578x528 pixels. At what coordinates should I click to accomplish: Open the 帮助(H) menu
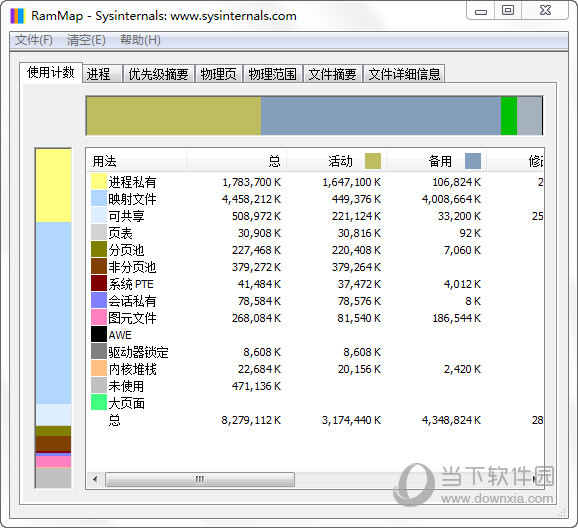pyautogui.click(x=140, y=40)
